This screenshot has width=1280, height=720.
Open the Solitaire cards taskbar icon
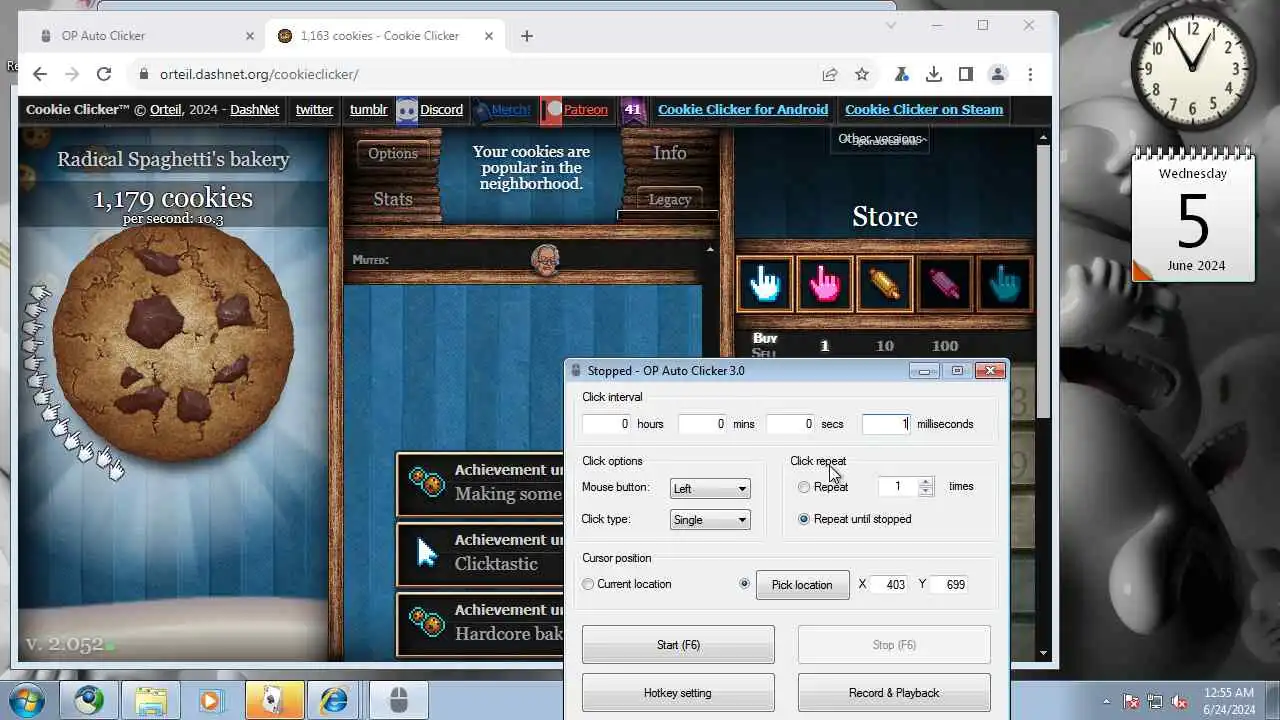[275, 700]
